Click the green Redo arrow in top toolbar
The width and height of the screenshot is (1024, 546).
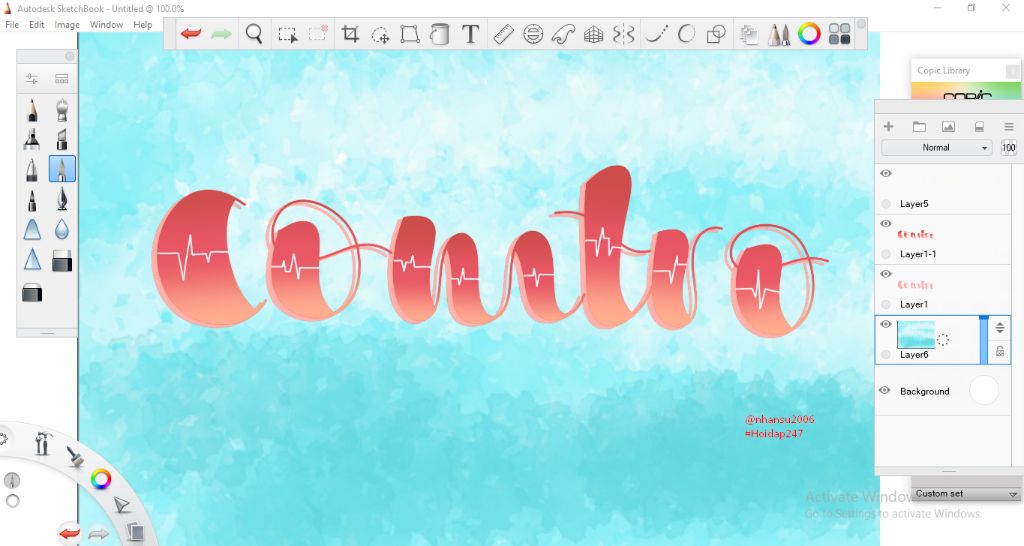point(221,33)
